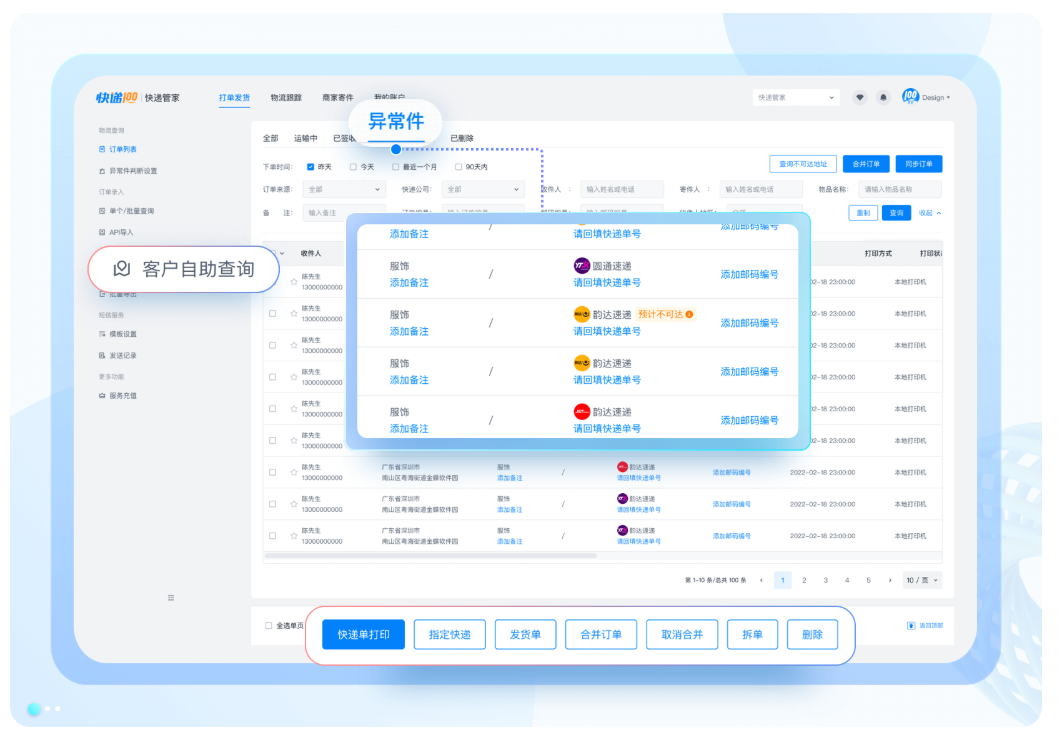Check the second order row checkbox
1059x734 pixels.
(273, 313)
